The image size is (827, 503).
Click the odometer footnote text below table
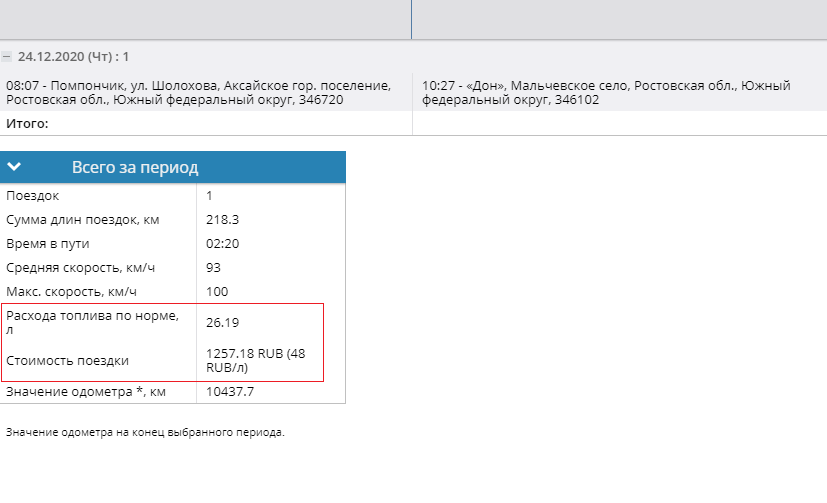point(145,432)
